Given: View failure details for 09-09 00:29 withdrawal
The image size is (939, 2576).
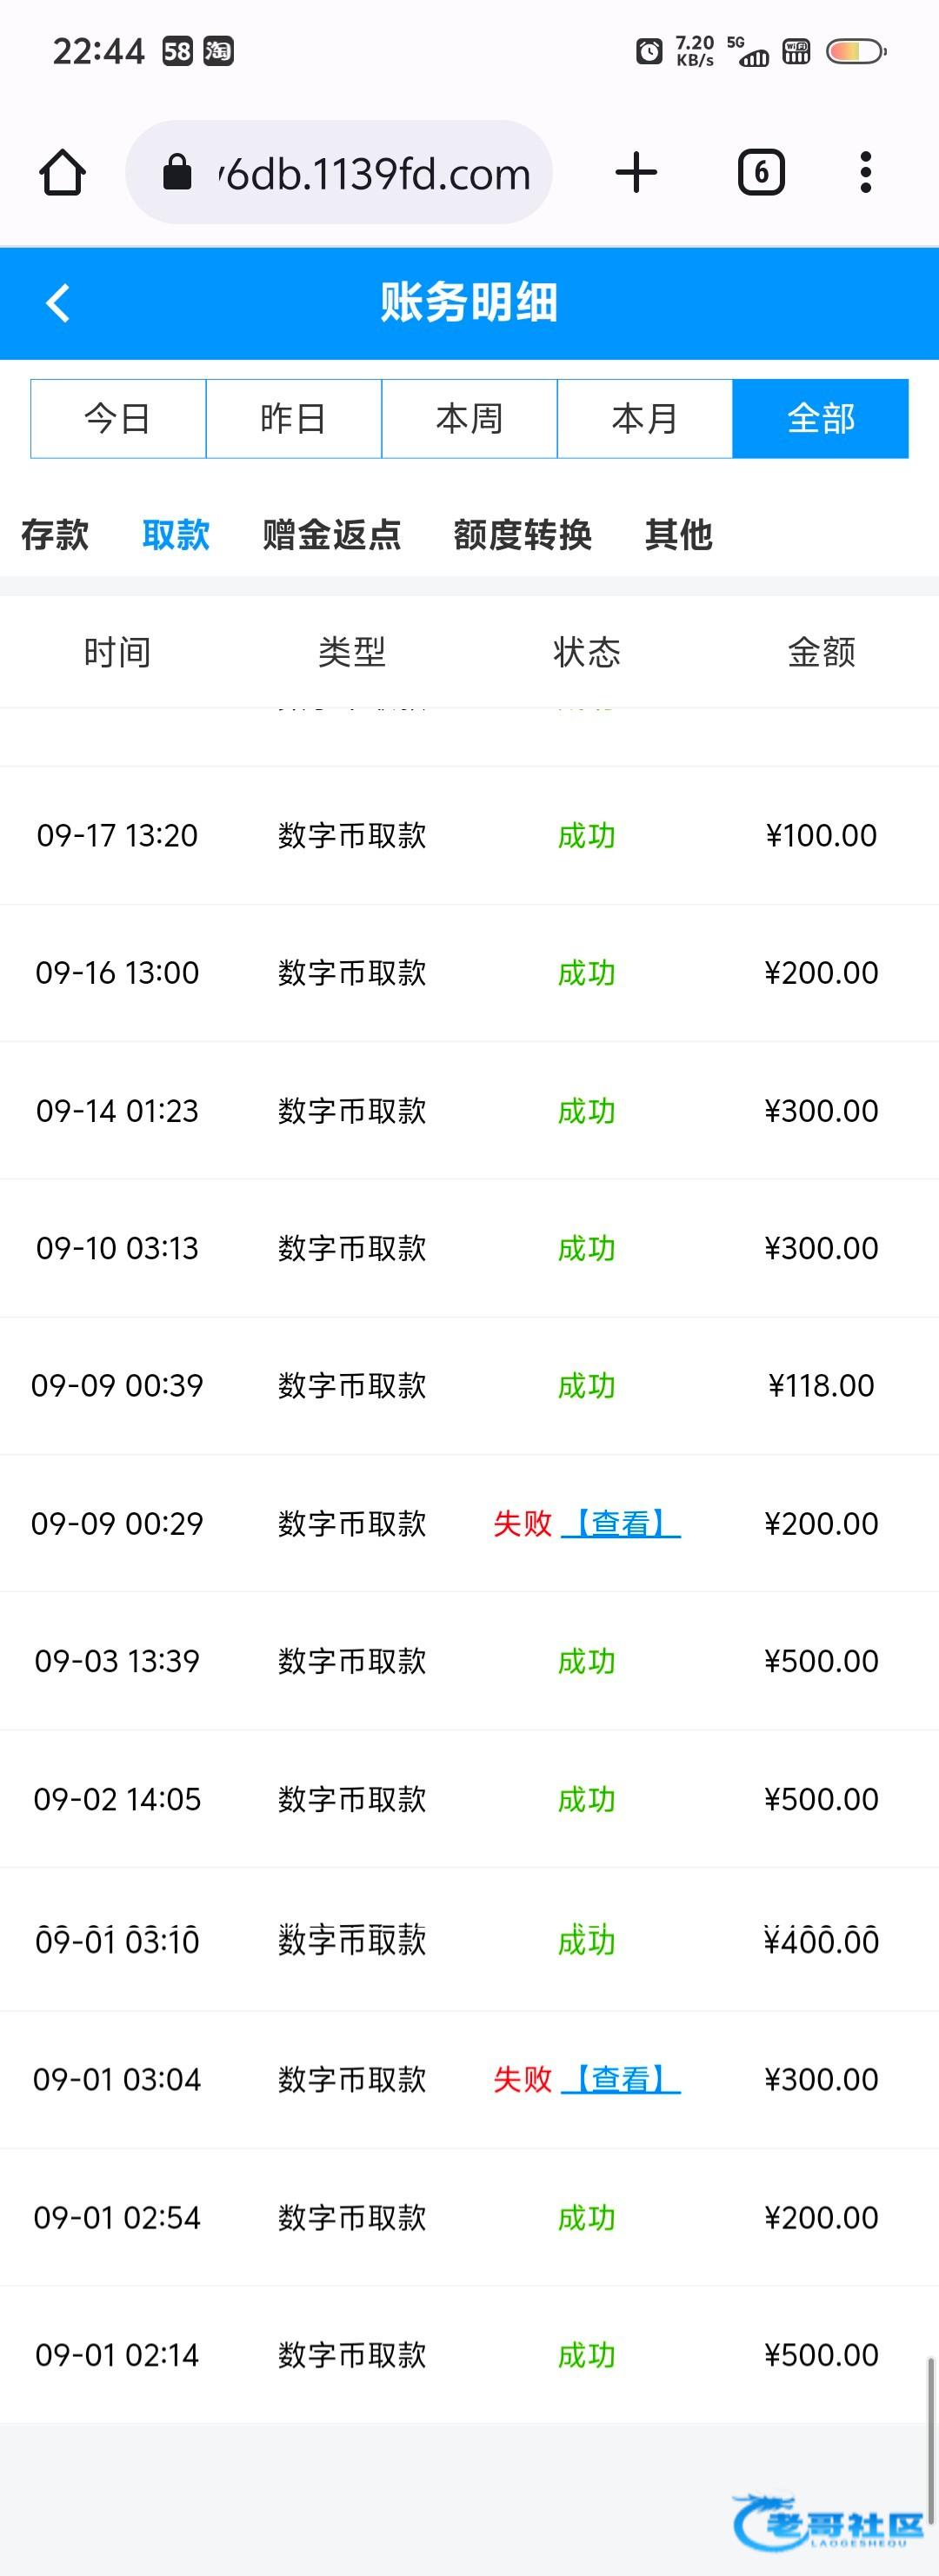Looking at the screenshot, I should coord(620,1523).
